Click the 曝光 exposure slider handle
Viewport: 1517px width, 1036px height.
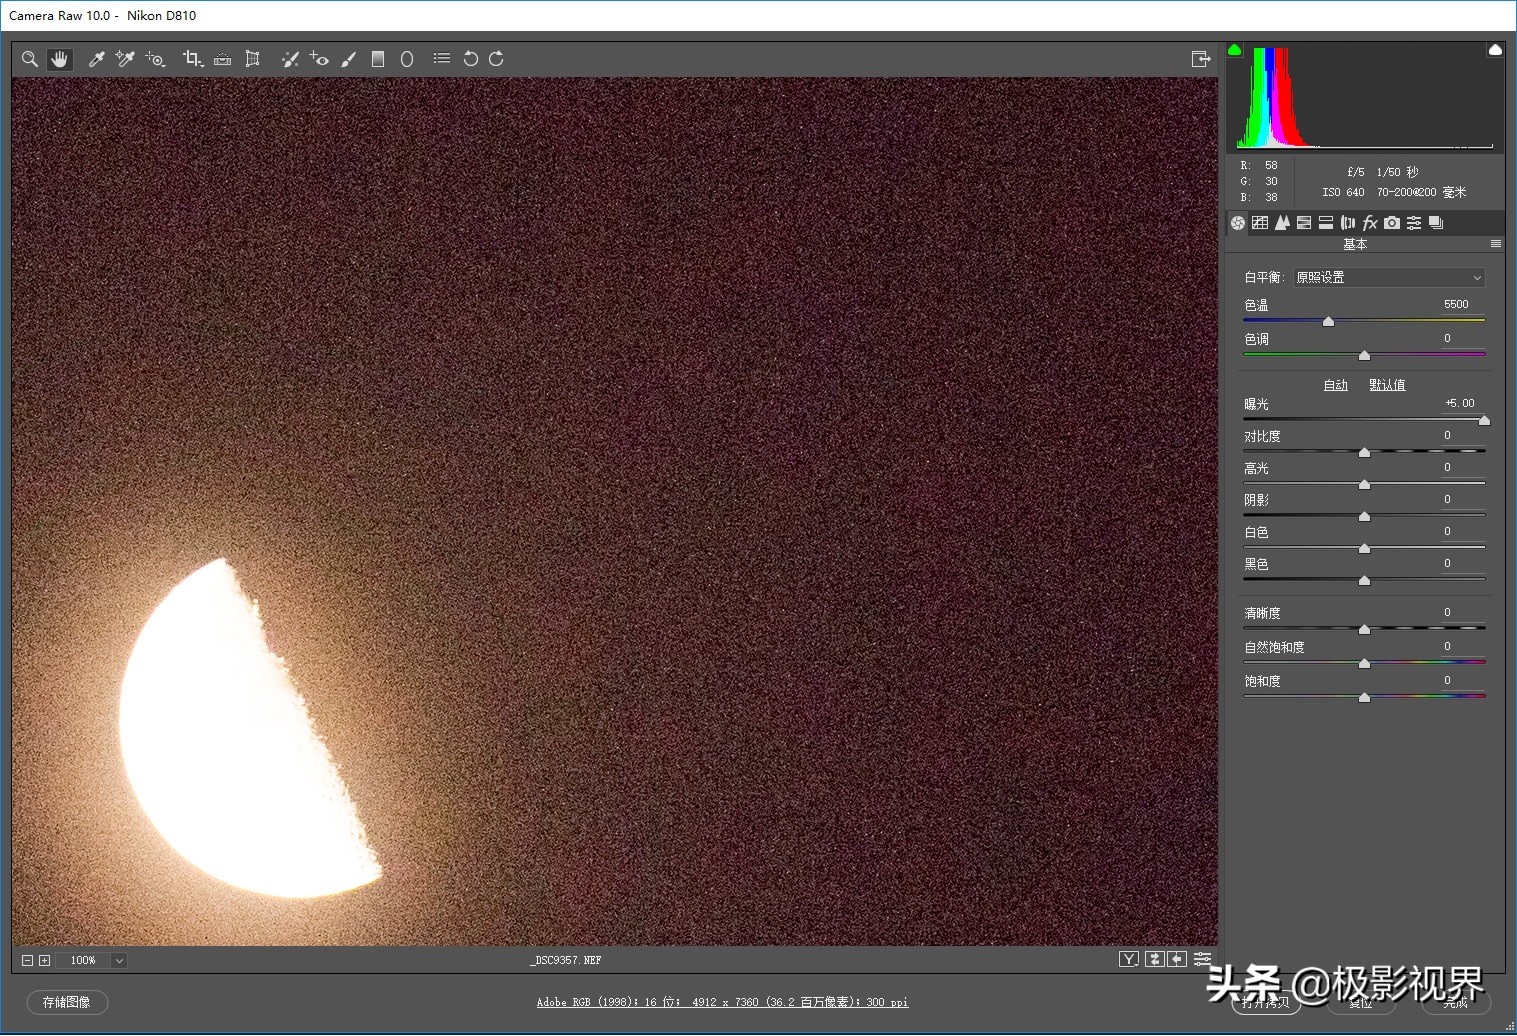click(x=1484, y=421)
